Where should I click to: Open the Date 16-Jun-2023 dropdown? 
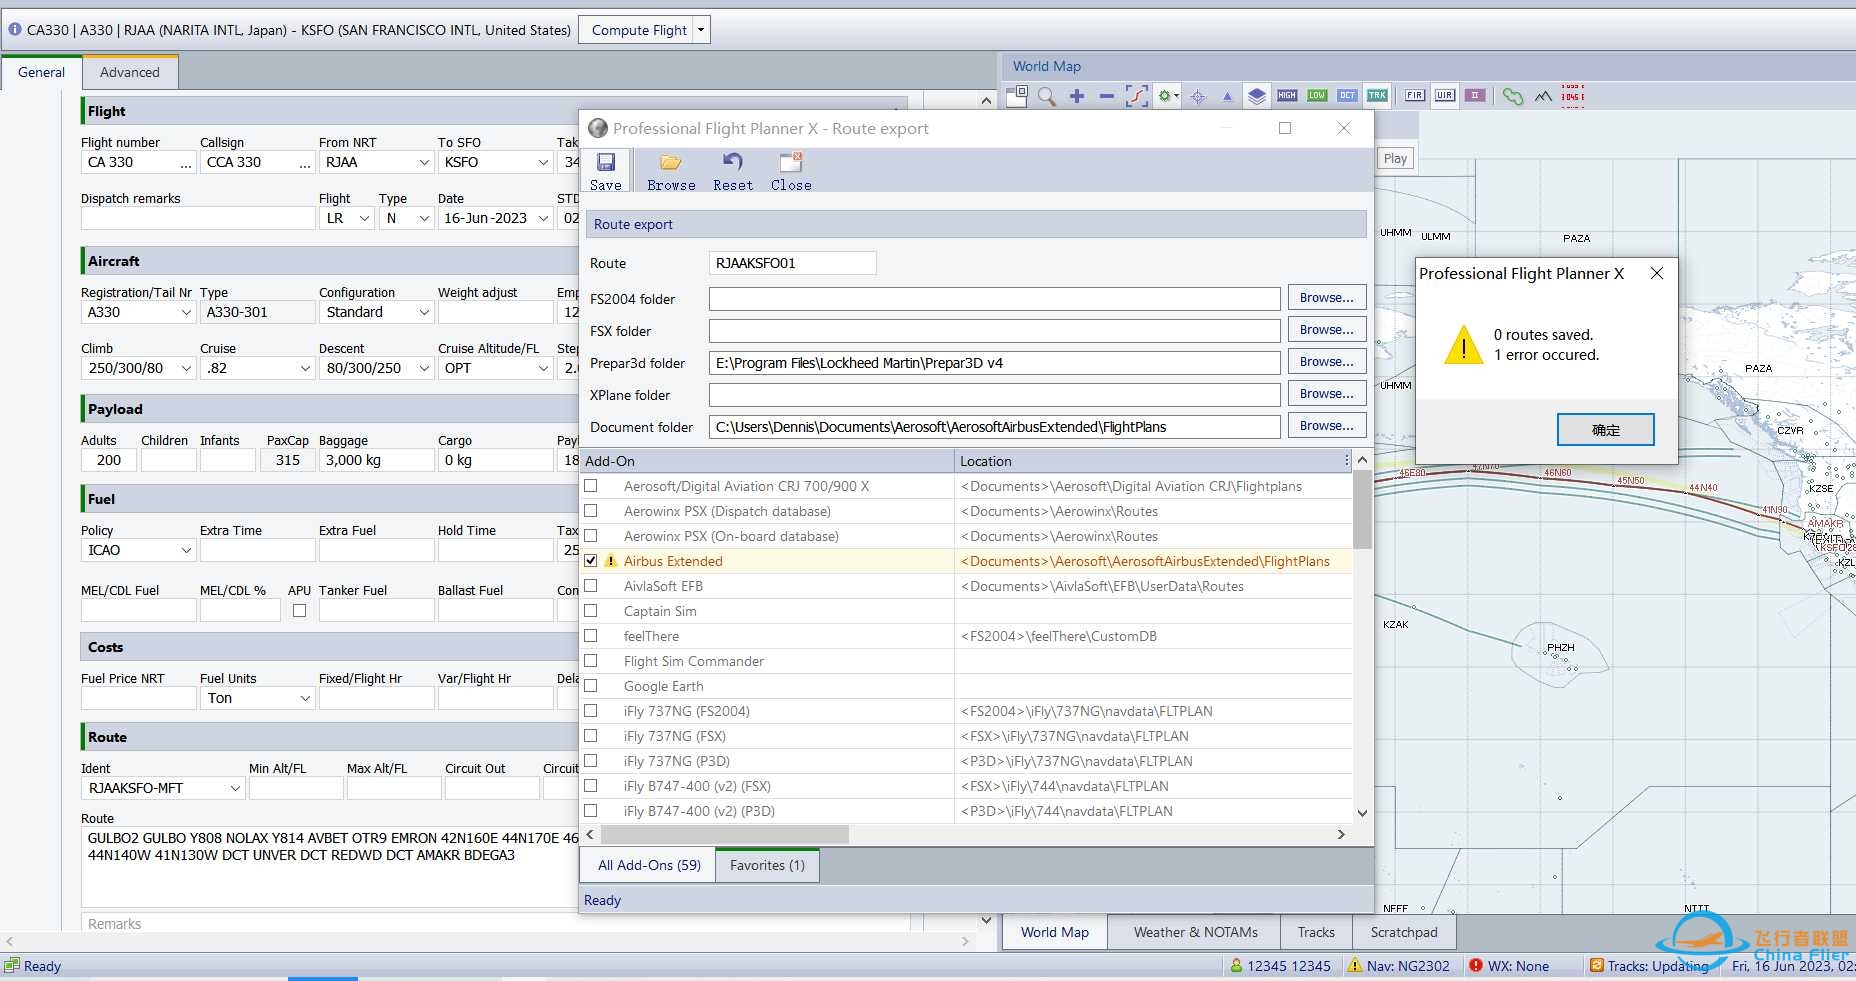543,218
